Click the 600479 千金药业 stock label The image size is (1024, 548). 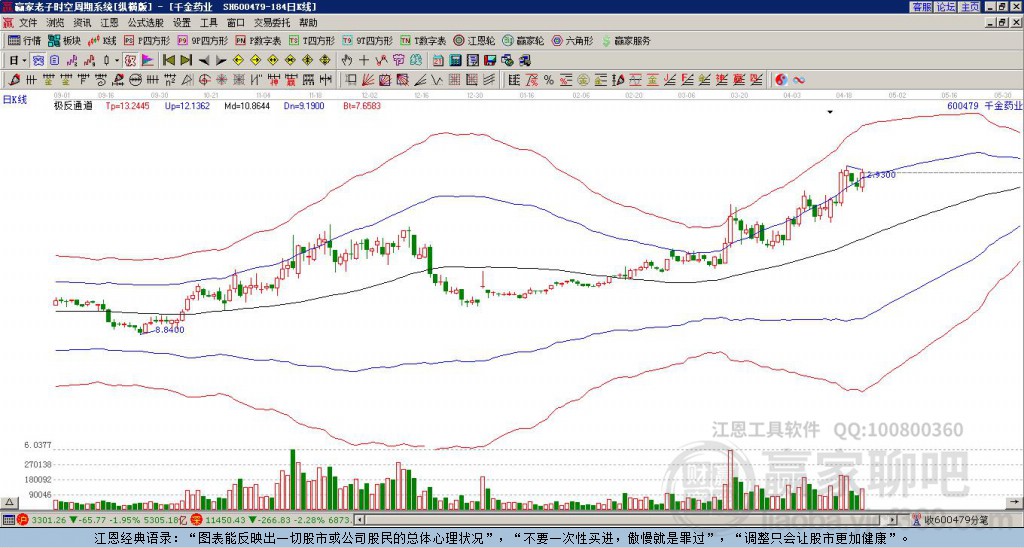coord(984,105)
